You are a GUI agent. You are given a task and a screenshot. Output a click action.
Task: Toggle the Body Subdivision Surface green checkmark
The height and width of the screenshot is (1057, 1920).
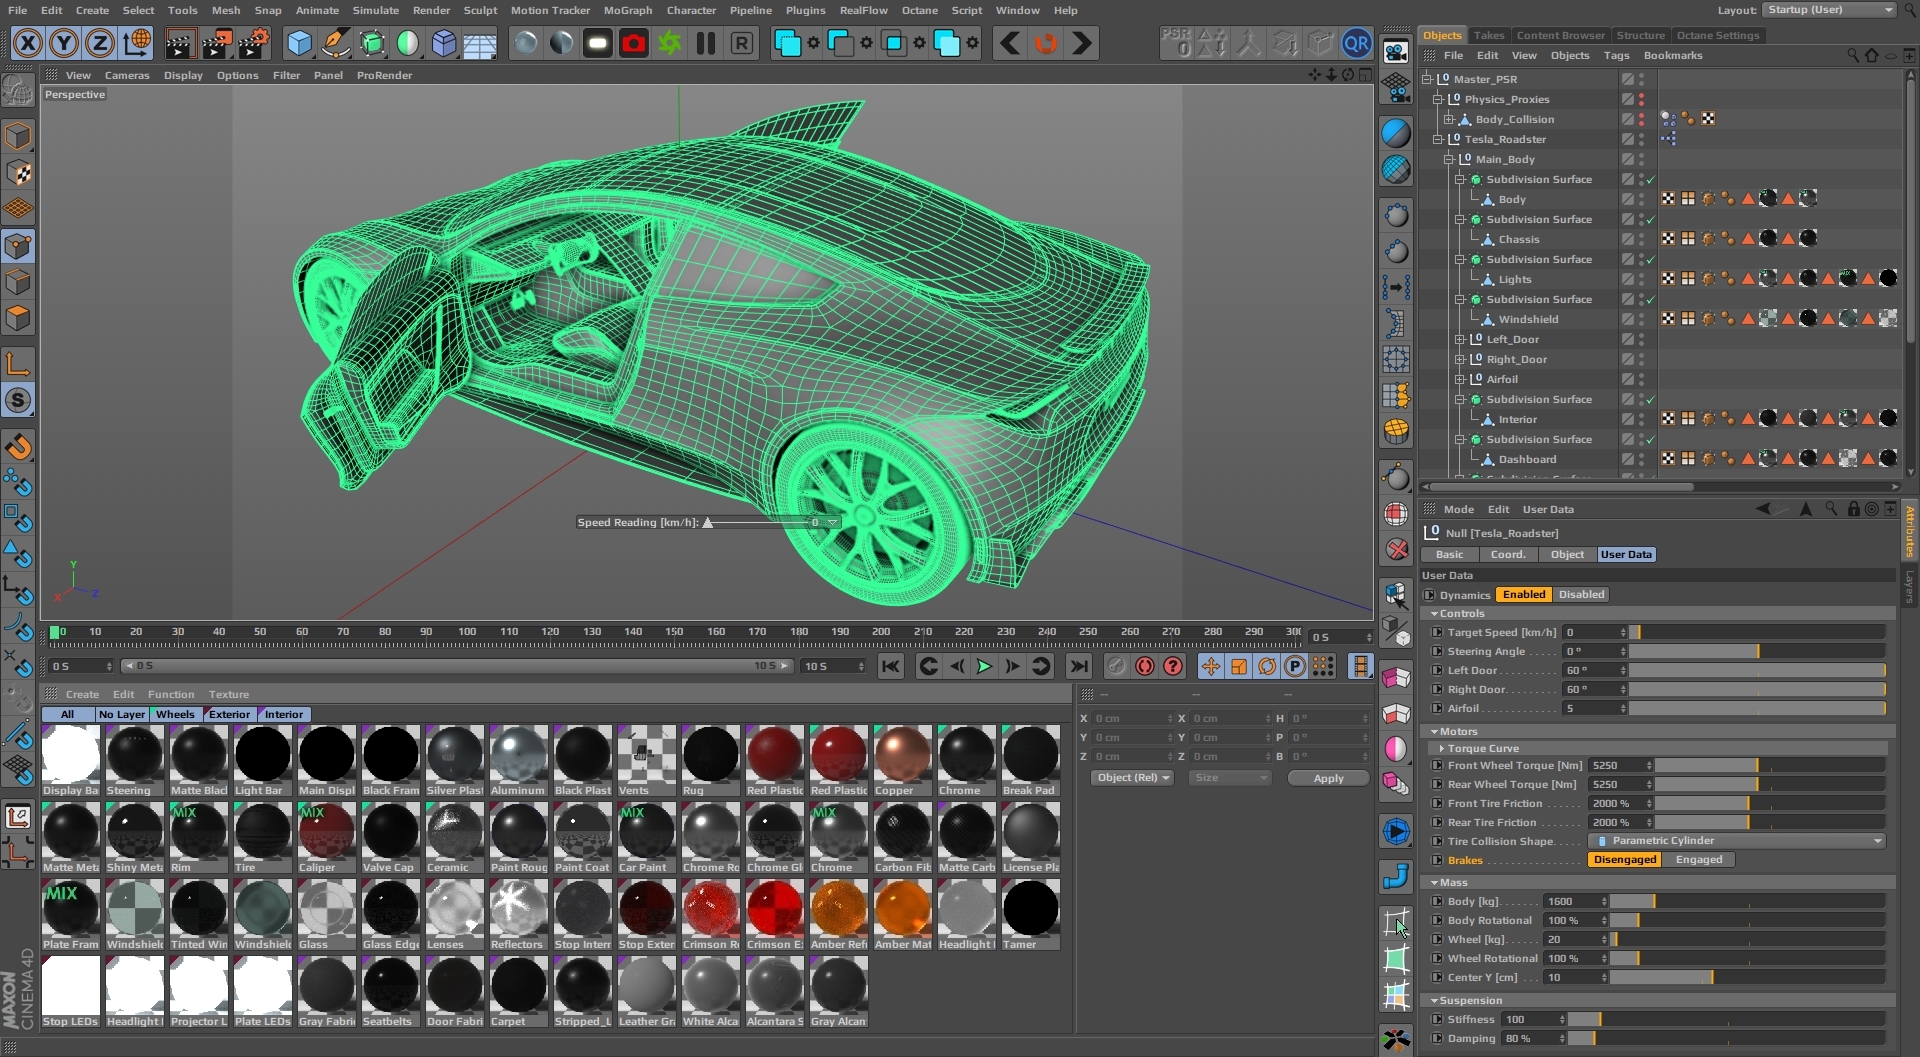[x=1651, y=180]
